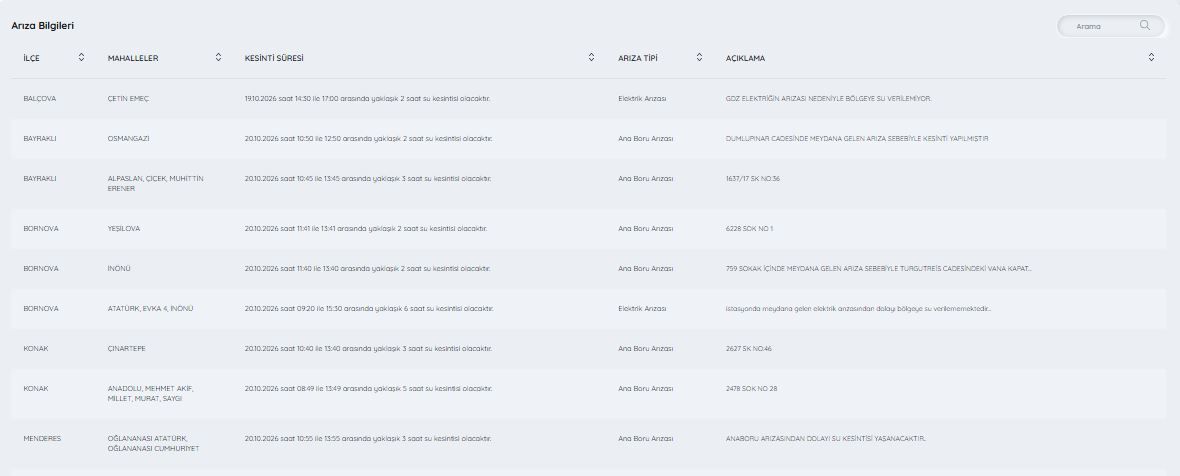Click Ana Boru Arızası in MENDERES row
The height and width of the screenshot is (476, 1180).
[646, 438]
